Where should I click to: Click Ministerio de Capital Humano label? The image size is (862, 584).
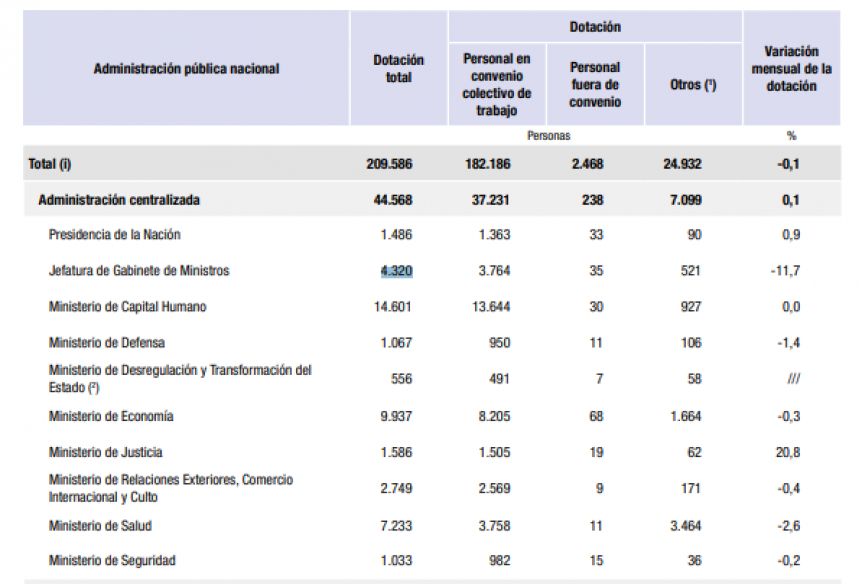tap(128, 307)
